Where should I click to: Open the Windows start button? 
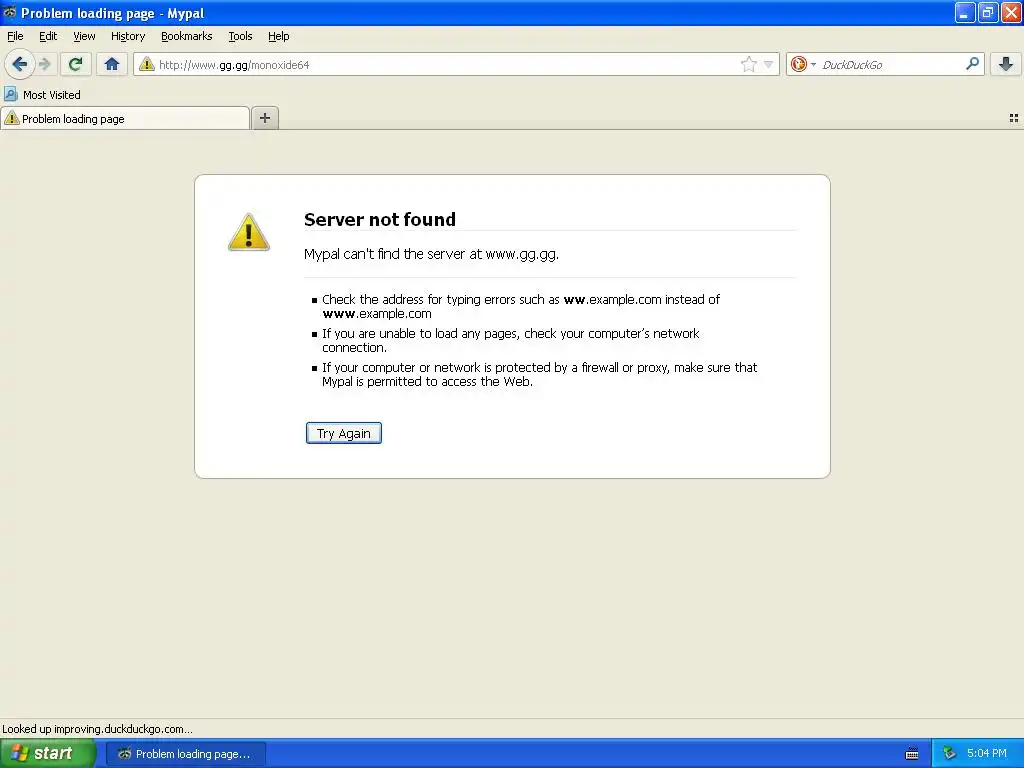[x=47, y=754]
